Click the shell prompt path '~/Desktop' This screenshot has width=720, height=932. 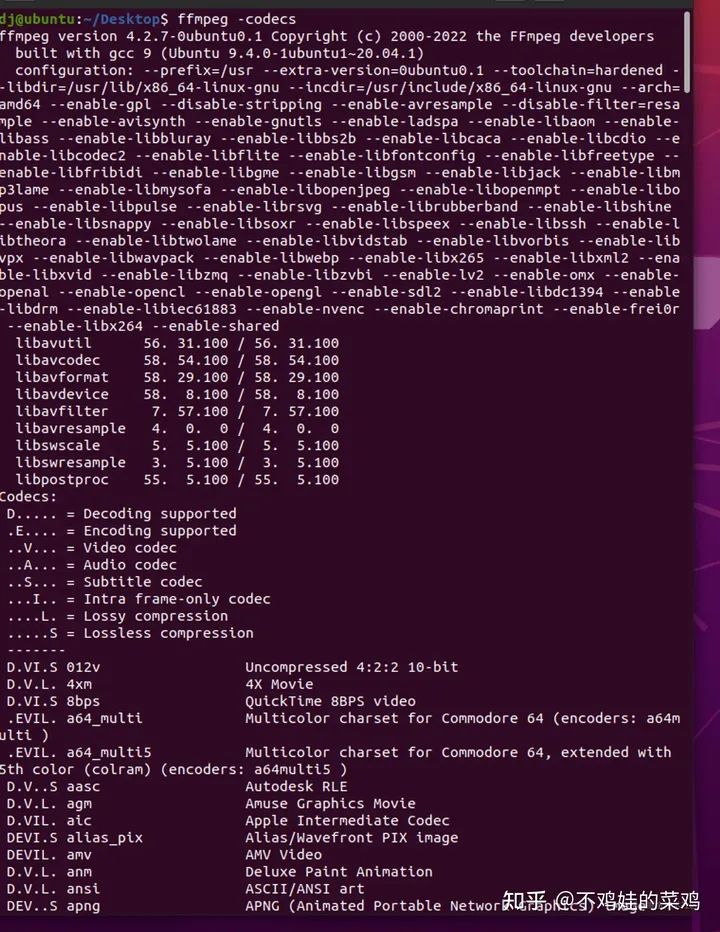coord(121,19)
